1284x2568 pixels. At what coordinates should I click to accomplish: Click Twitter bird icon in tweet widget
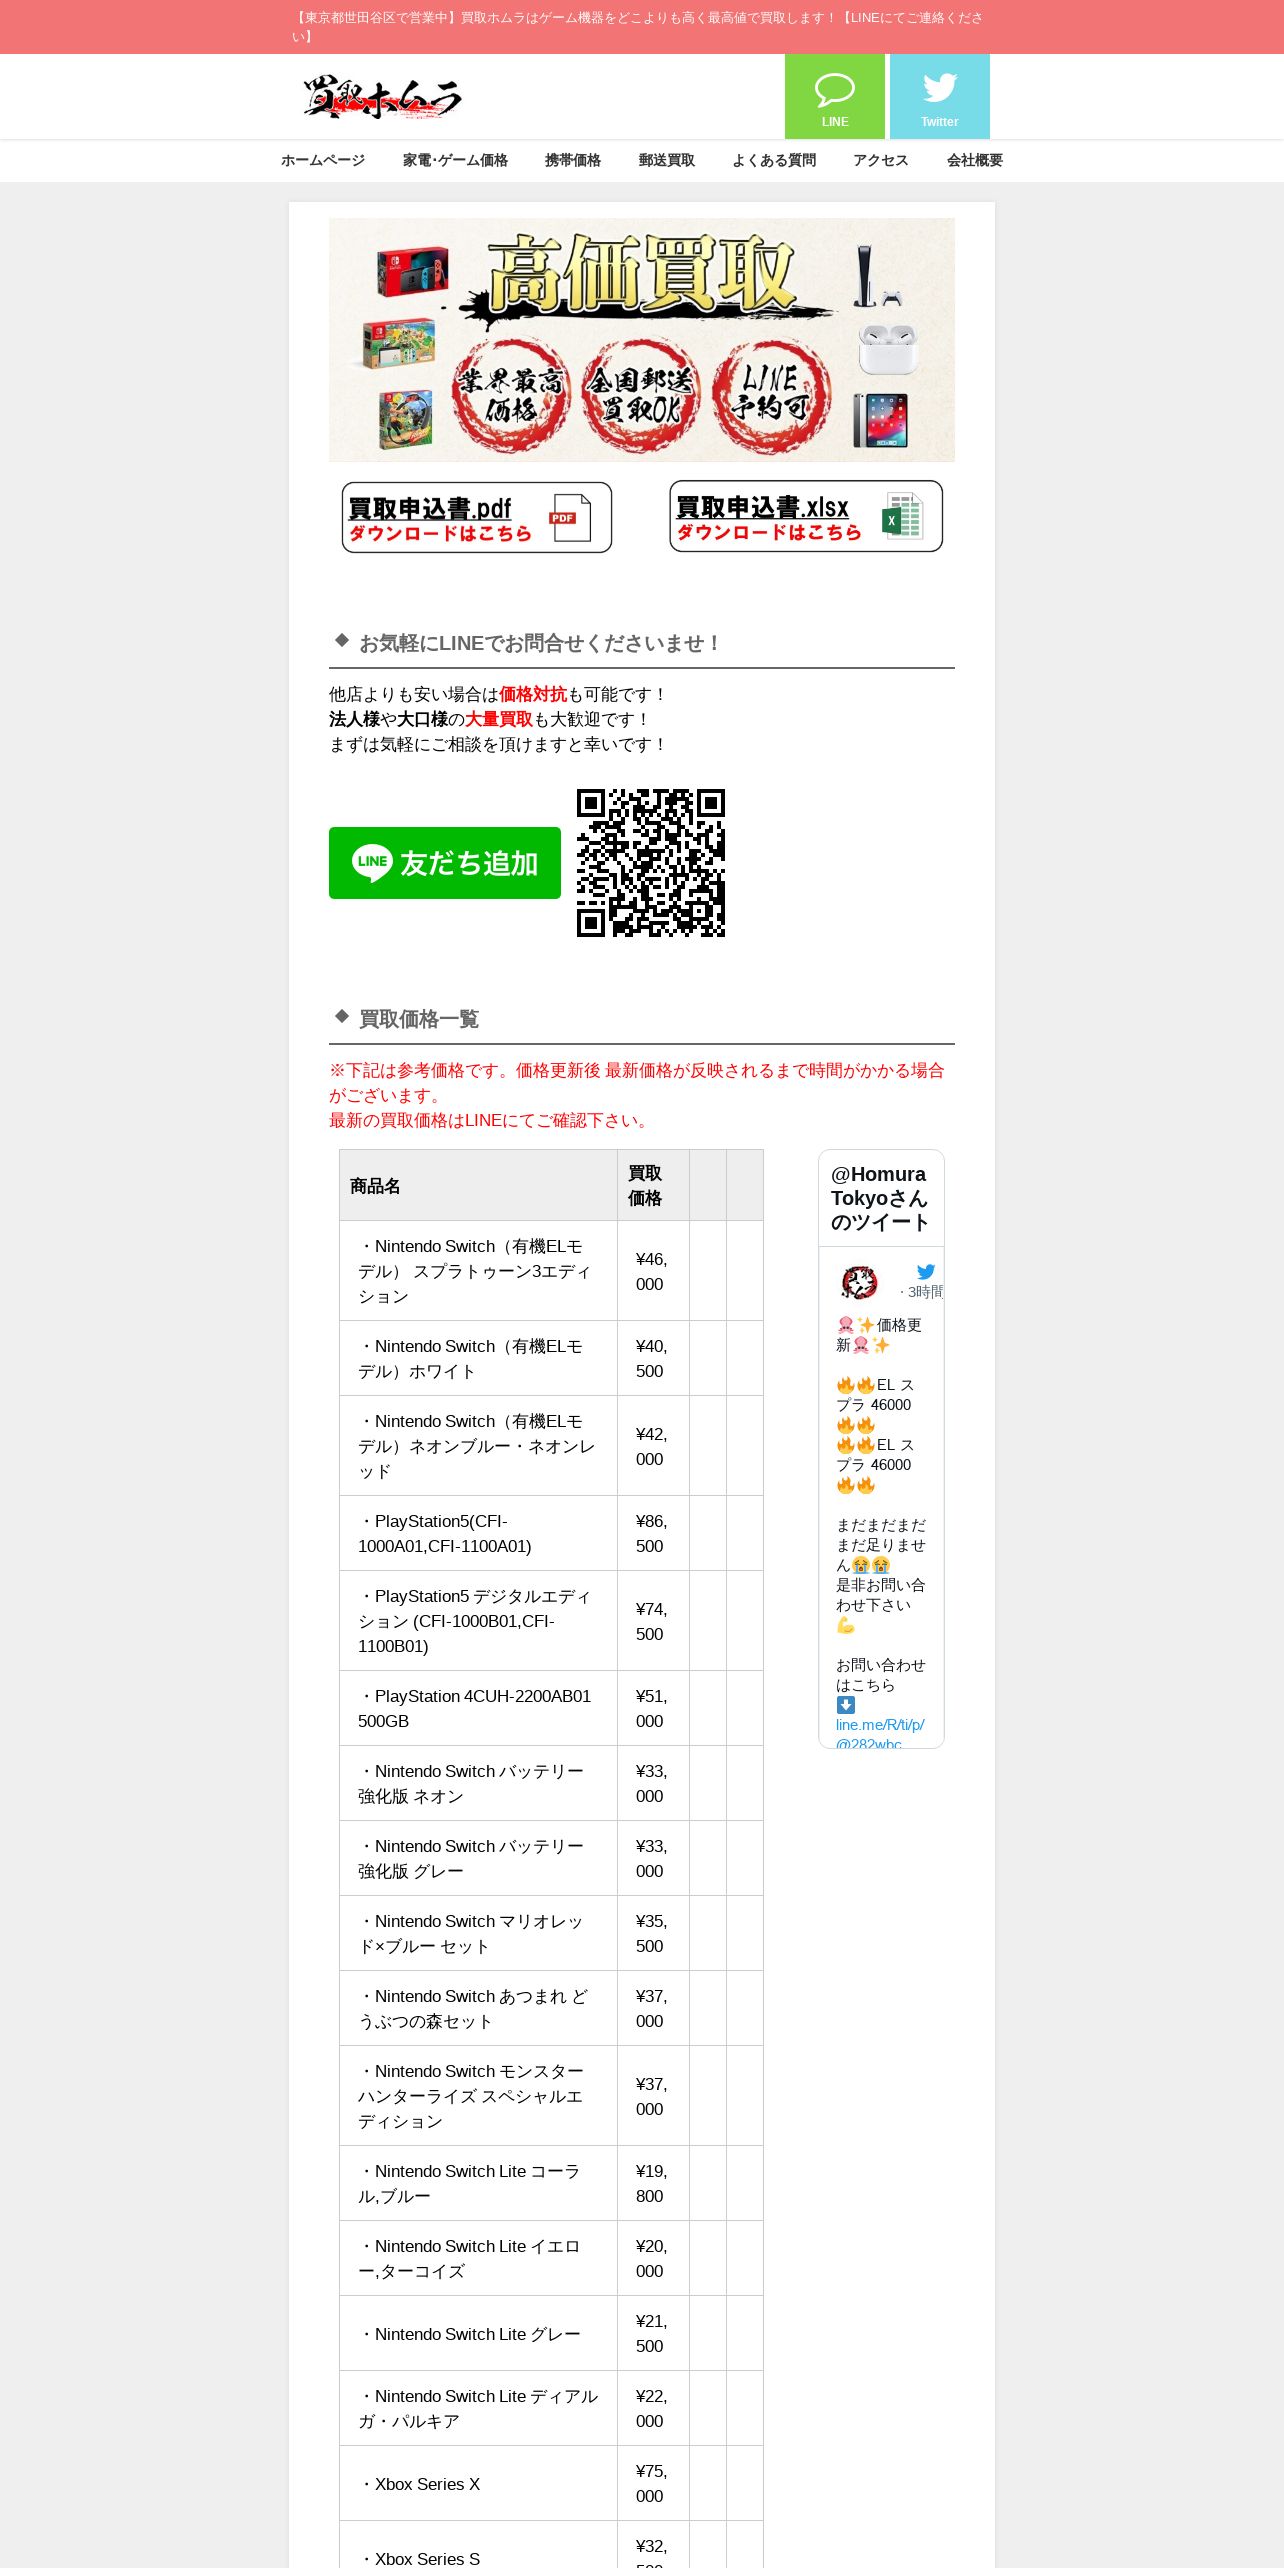pos(926,1271)
